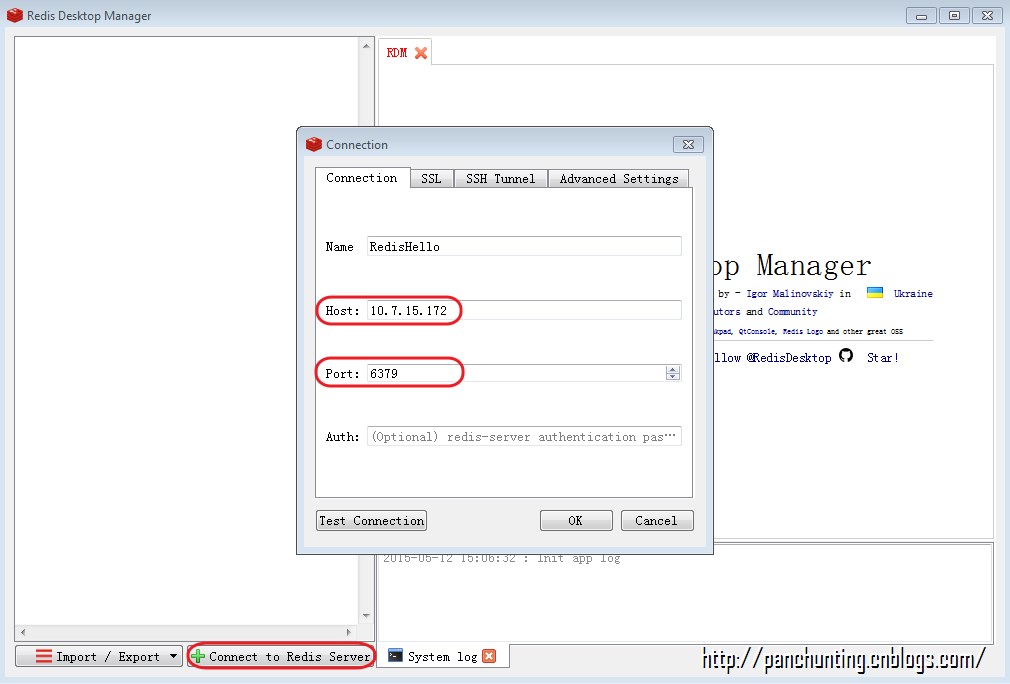Increase the Port value with up arrow

(x=672, y=369)
